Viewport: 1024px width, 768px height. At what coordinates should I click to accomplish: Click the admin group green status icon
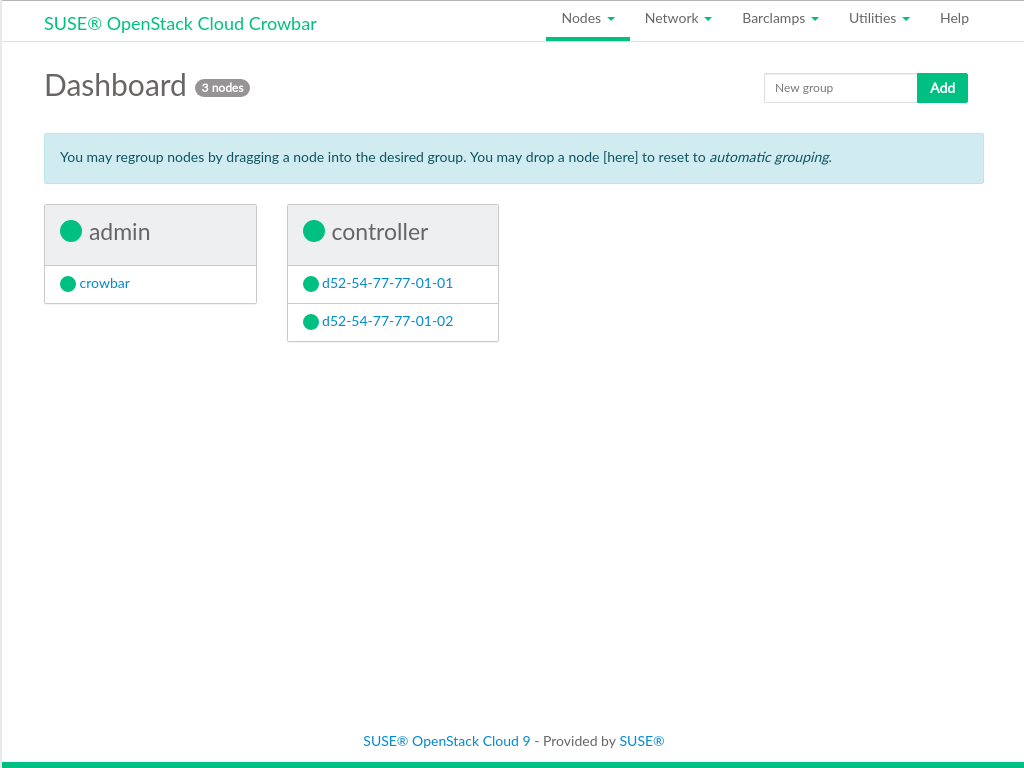(x=71, y=231)
